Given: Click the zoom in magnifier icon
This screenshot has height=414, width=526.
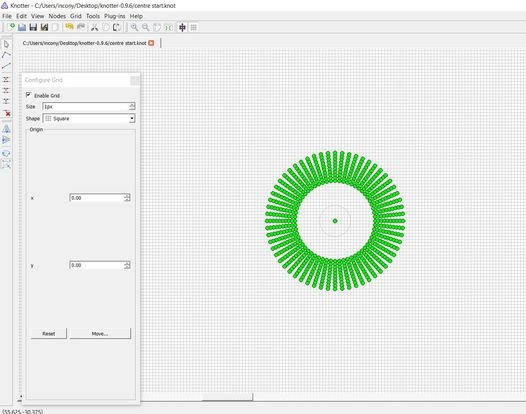Looking at the screenshot, I should point(134,27).
